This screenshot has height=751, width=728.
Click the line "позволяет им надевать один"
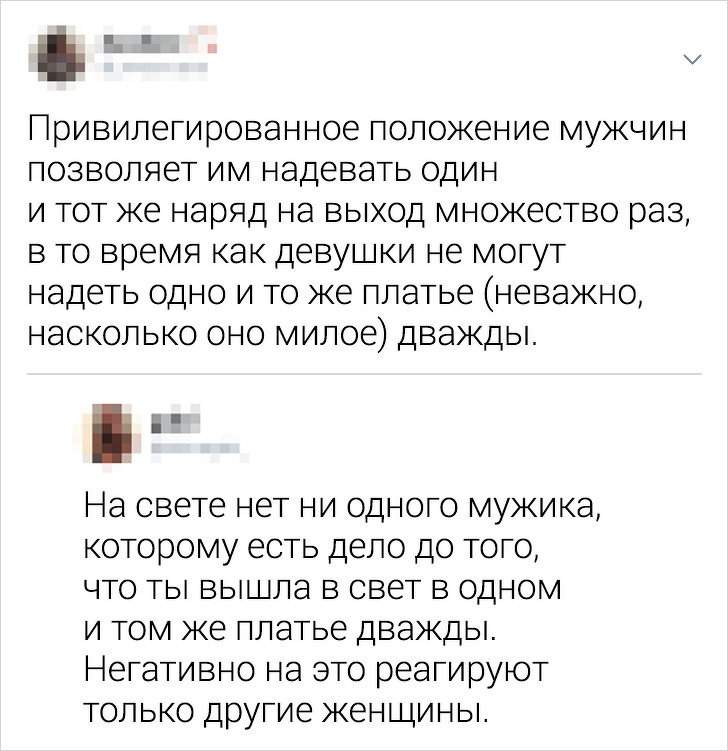pyautogui.click(x=262, y=171)
